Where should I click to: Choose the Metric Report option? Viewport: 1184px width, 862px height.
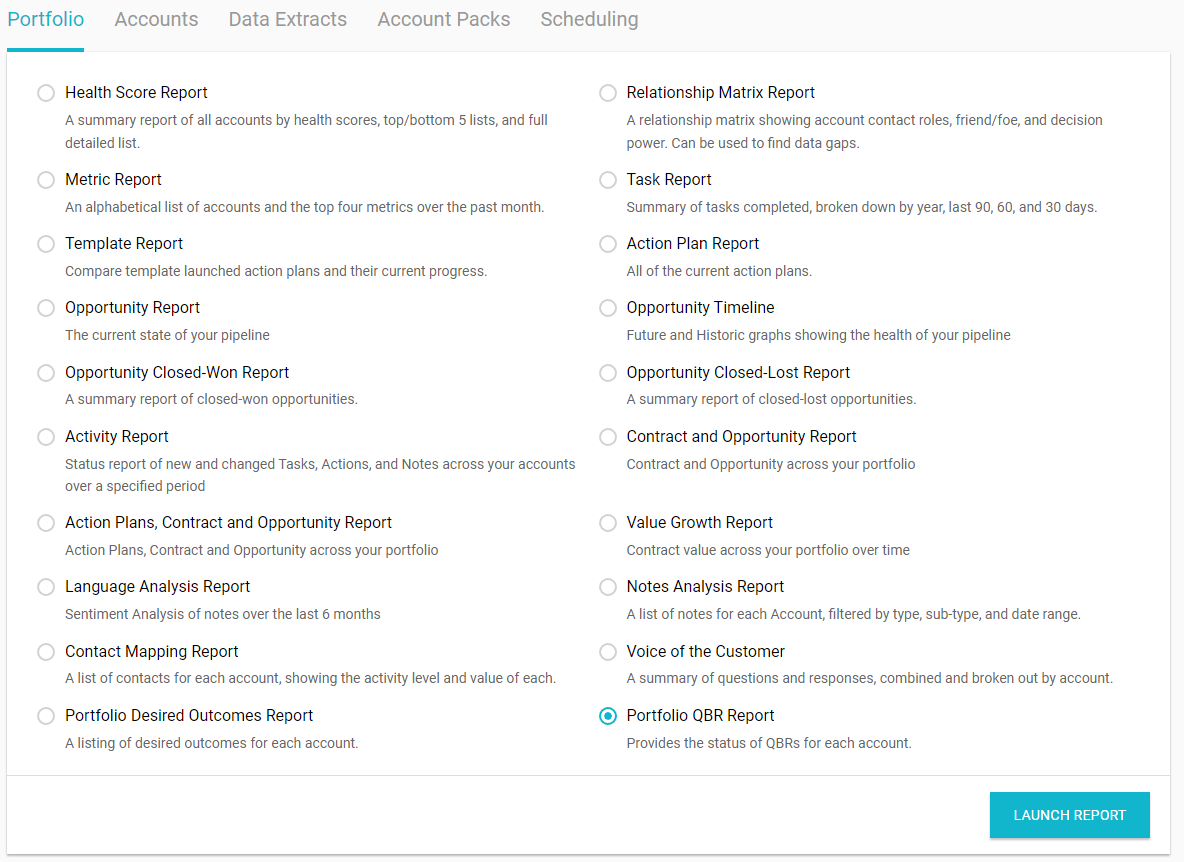(x=46, y=180)
